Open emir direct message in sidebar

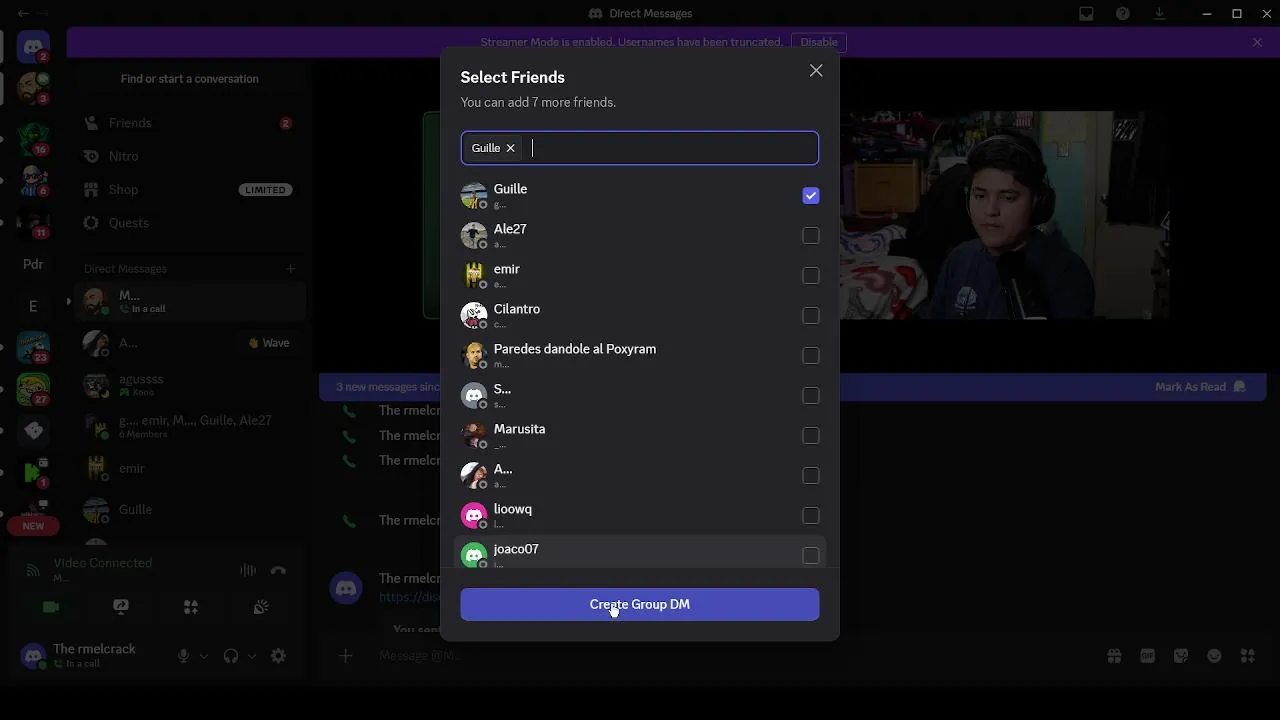click(190, 468)
